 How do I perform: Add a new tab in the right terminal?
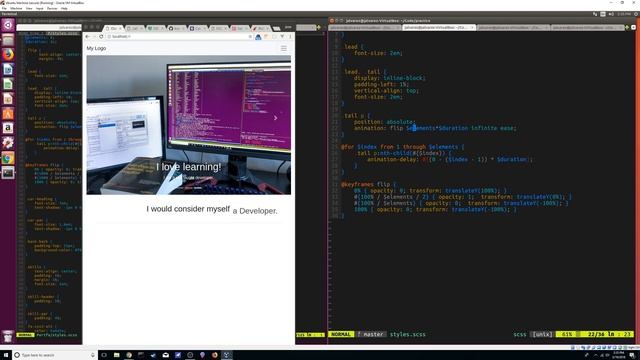(x=627, y=27)
